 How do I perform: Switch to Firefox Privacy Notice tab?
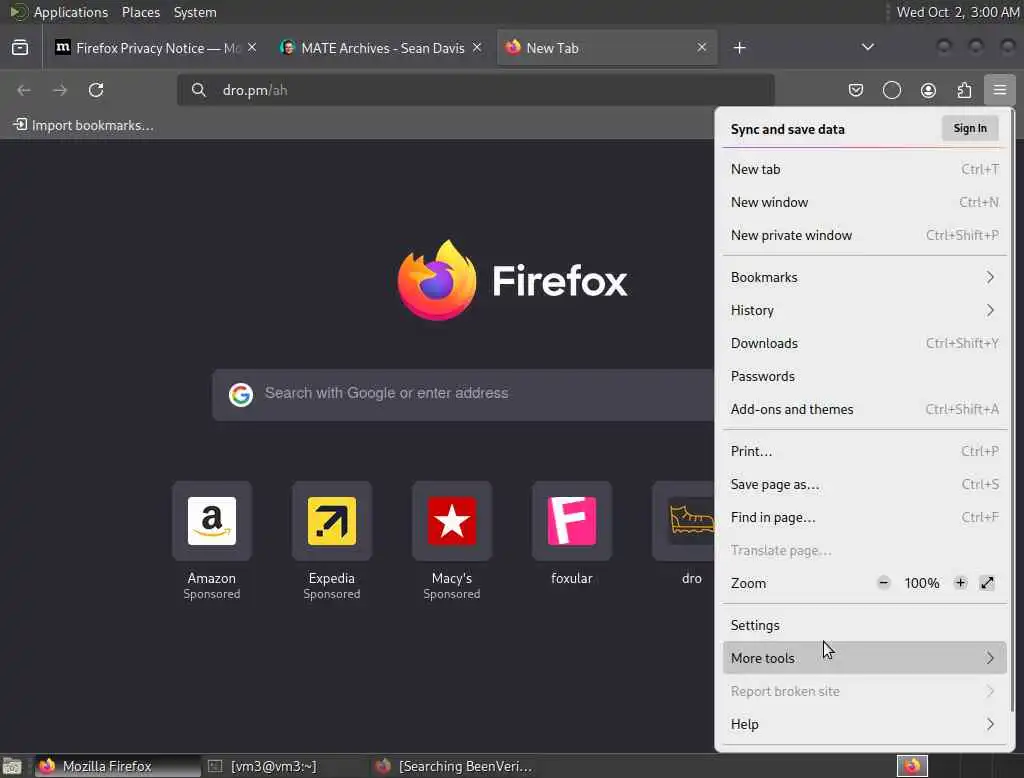point(155,48)
